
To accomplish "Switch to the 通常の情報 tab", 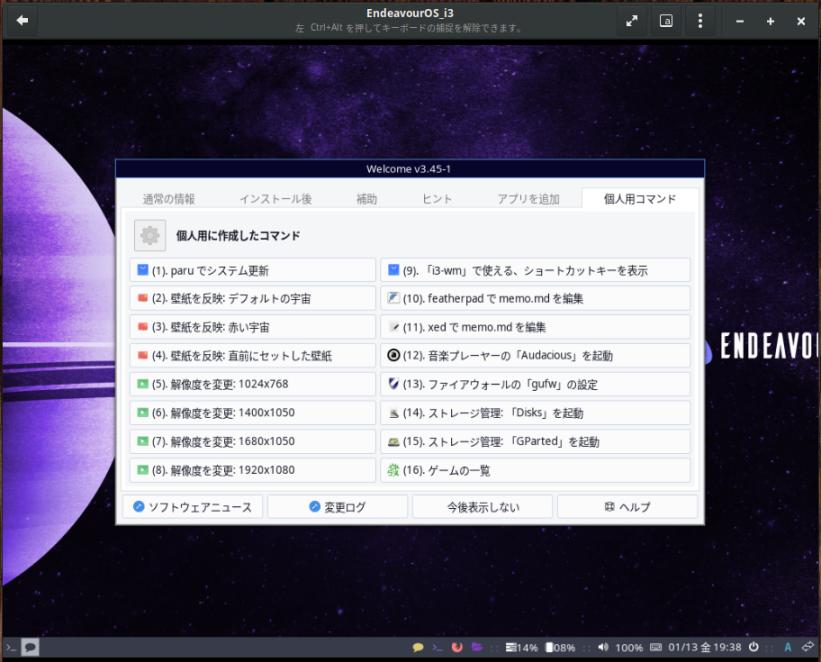I will (x=169, y=199).
